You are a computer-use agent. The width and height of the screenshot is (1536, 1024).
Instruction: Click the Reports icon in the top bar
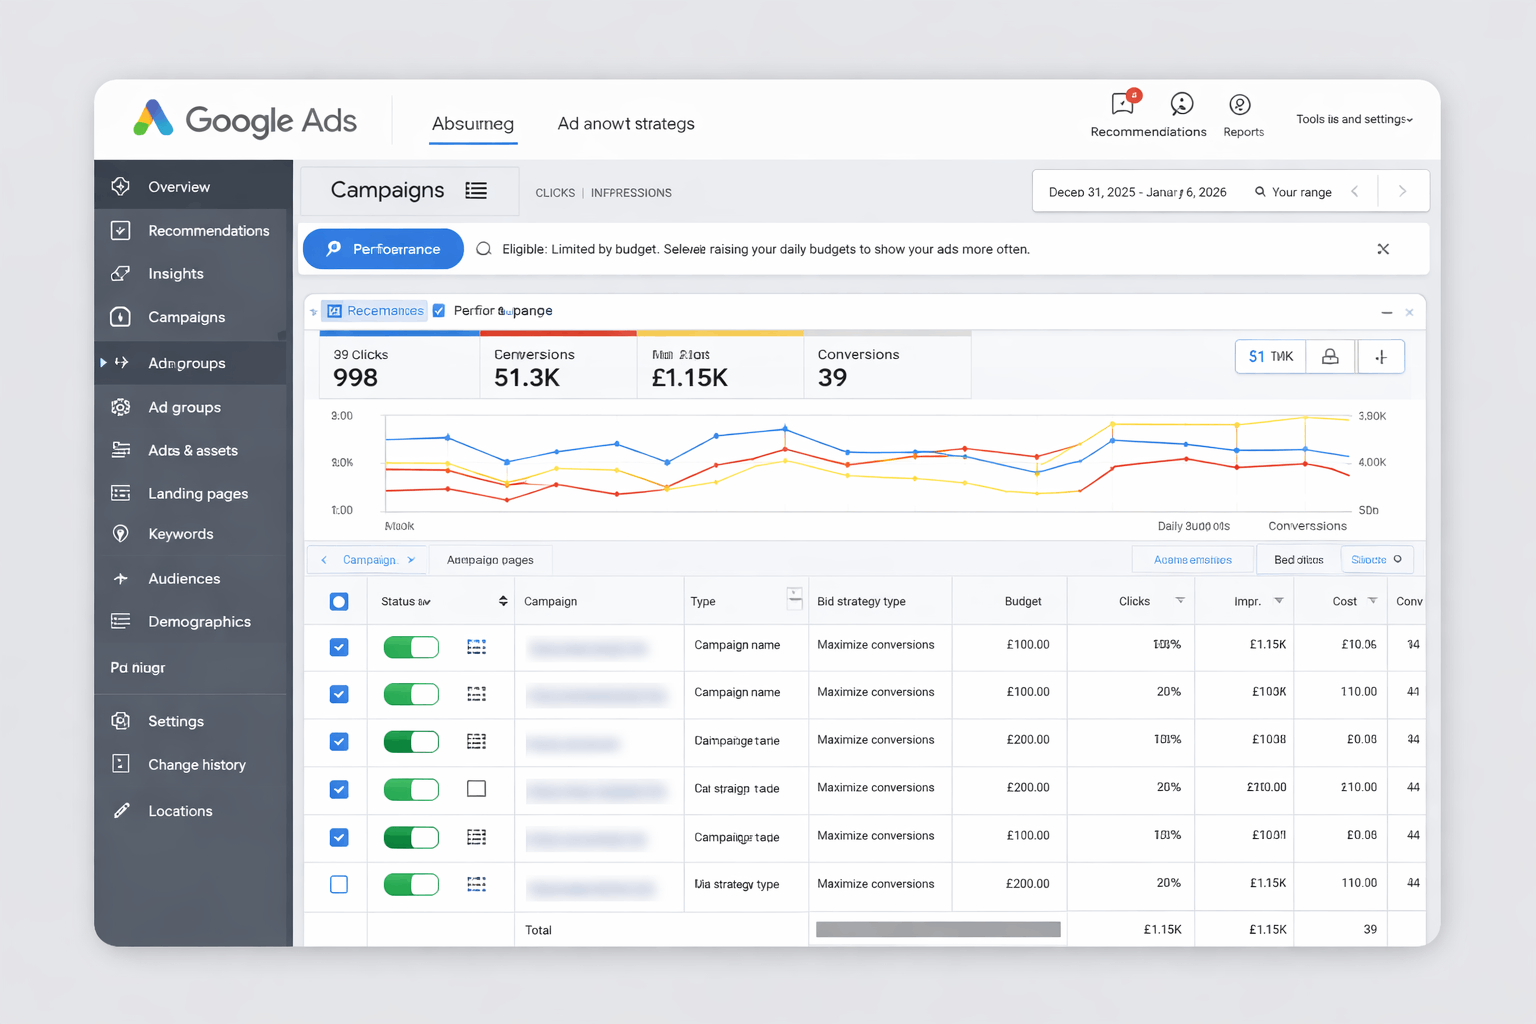(1241, 102)
